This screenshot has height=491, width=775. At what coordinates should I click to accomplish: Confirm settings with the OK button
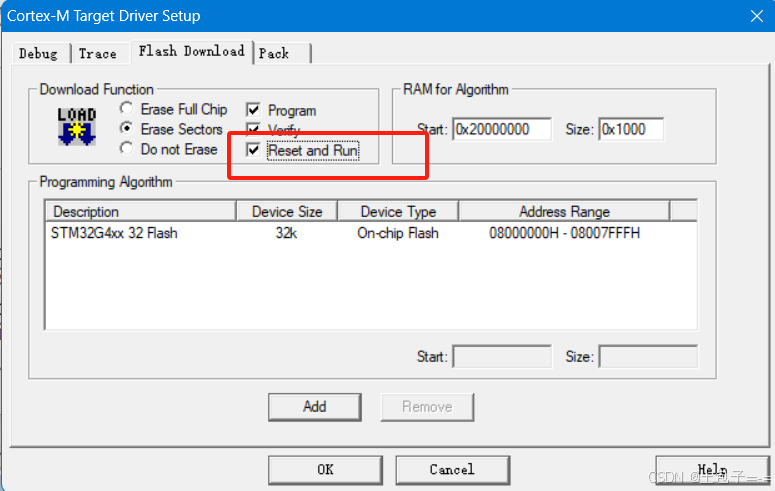click(325, 469)
